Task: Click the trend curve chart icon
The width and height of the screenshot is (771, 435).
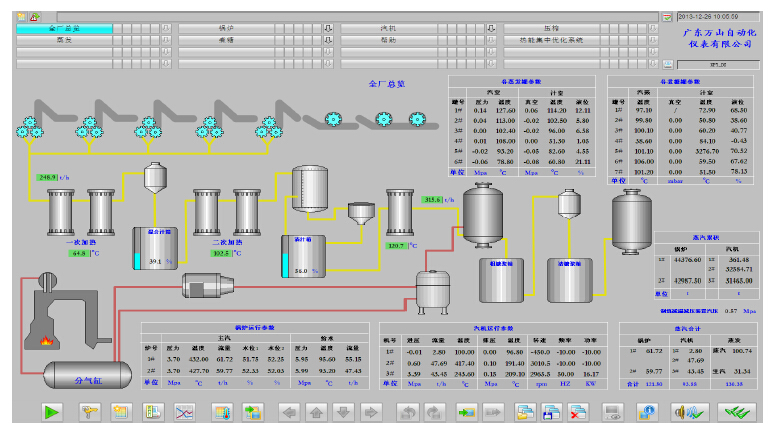Action: [186, 410]
